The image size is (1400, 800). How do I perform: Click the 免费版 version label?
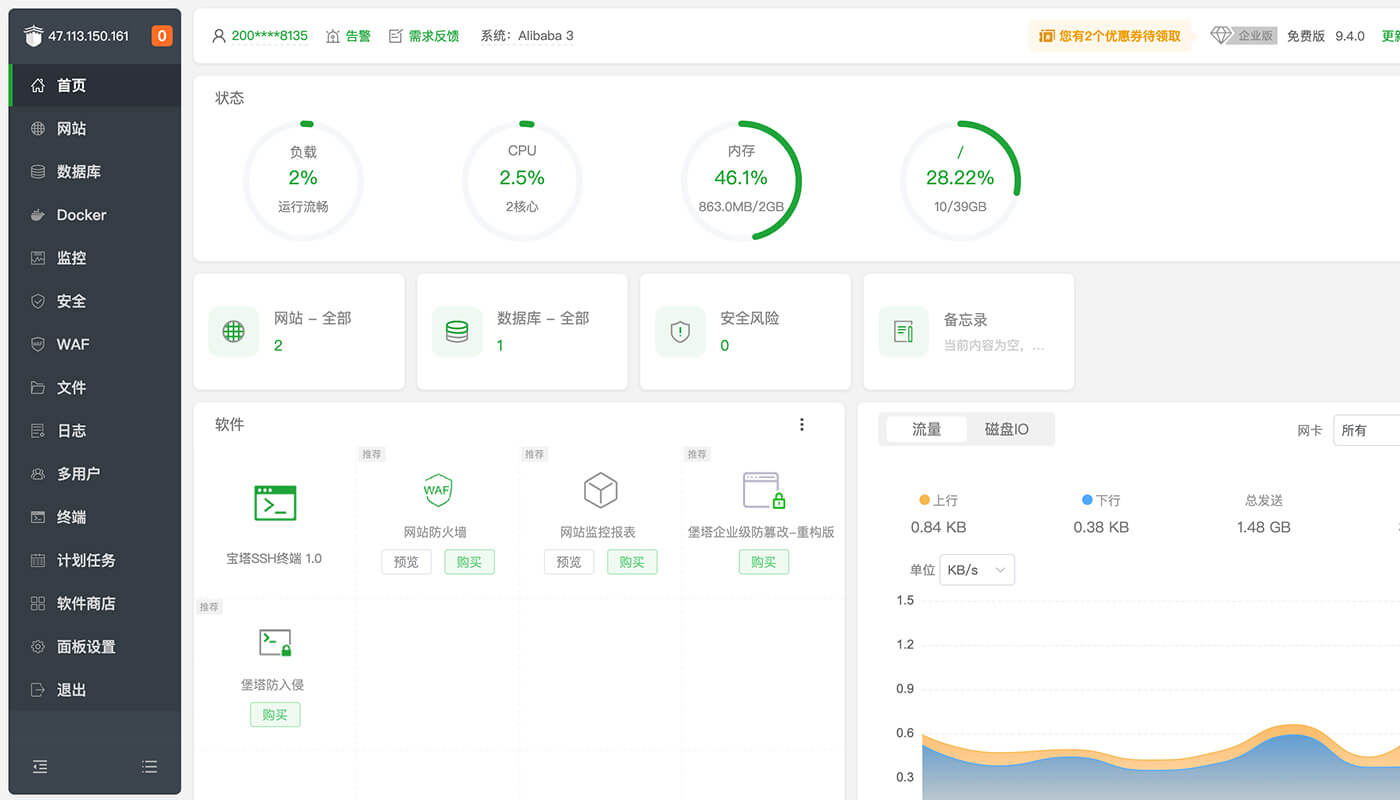click(1306, 36)
